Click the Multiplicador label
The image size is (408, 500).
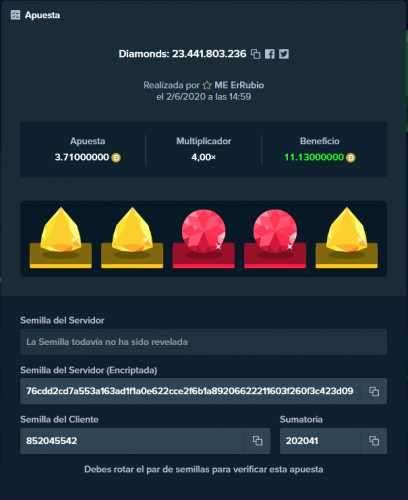(204, 141)
